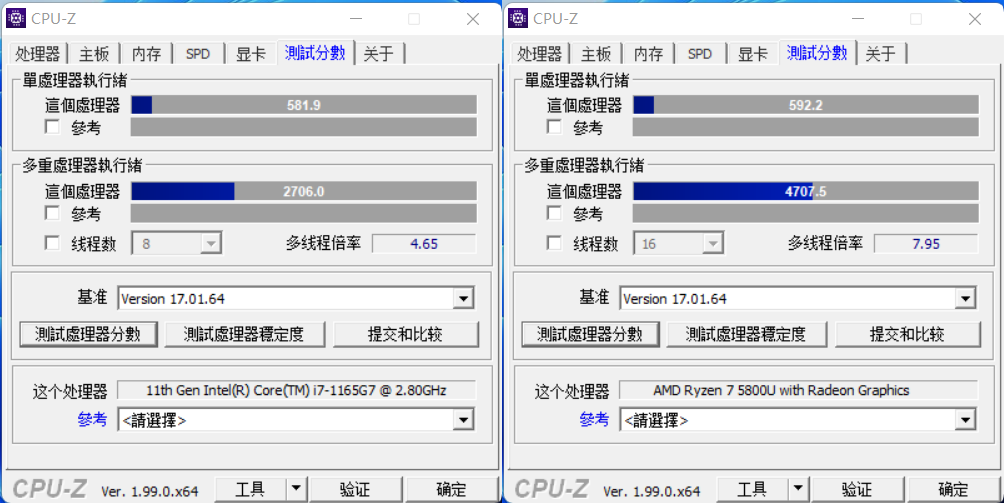Click 验证 button in right window

point(857,490)
